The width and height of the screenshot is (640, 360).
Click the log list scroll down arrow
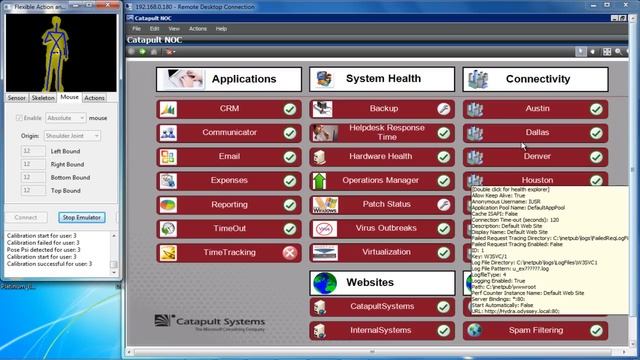[114, 272]
